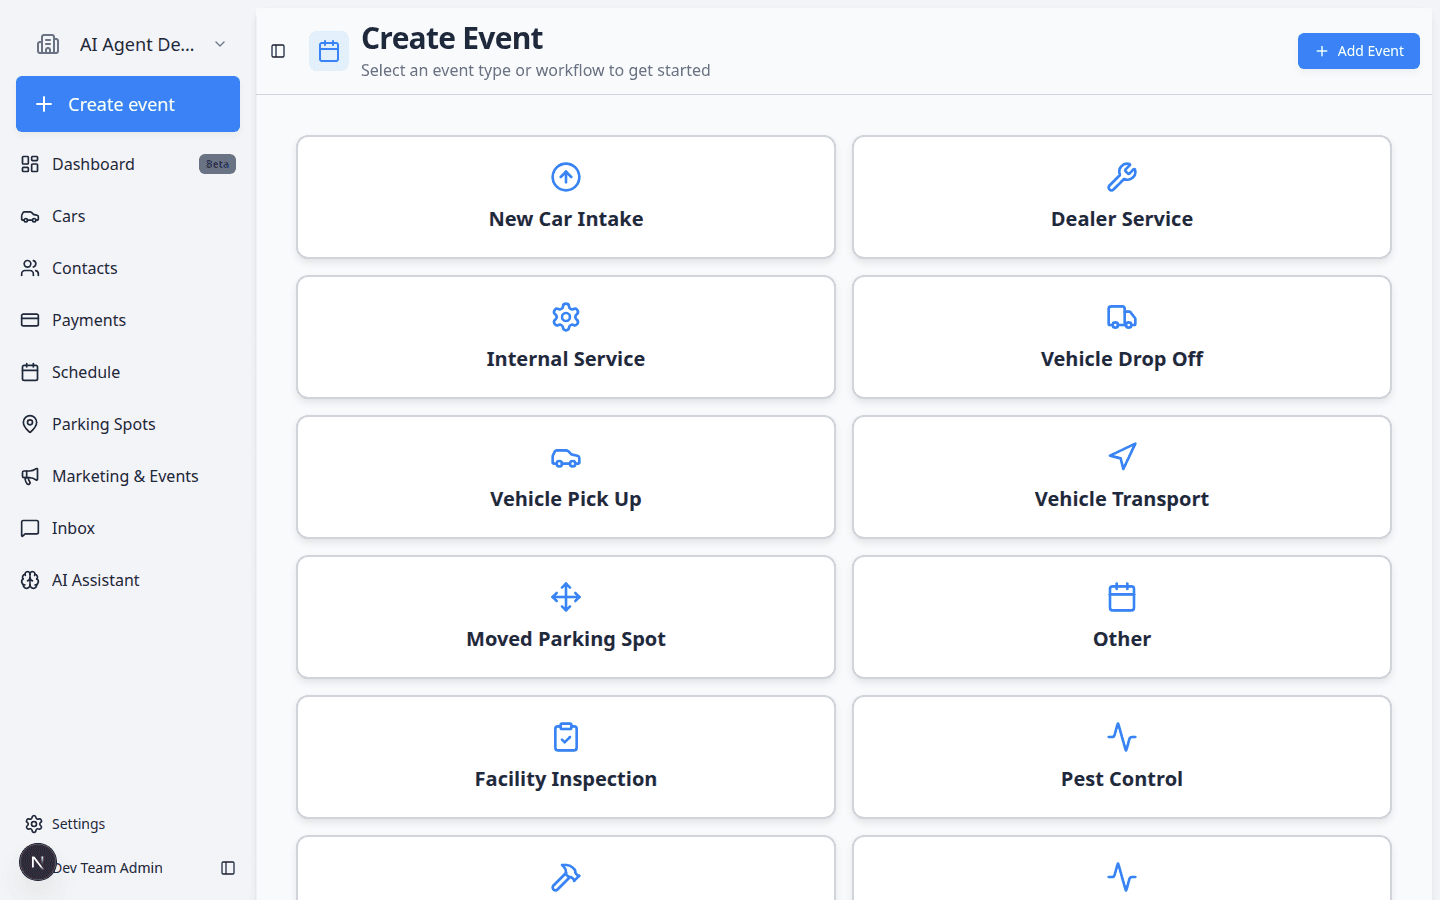Image resolution: width=1440 pixels, height=900 pixels.
Task: Go to the Cars section
Action: pos(128,216)
